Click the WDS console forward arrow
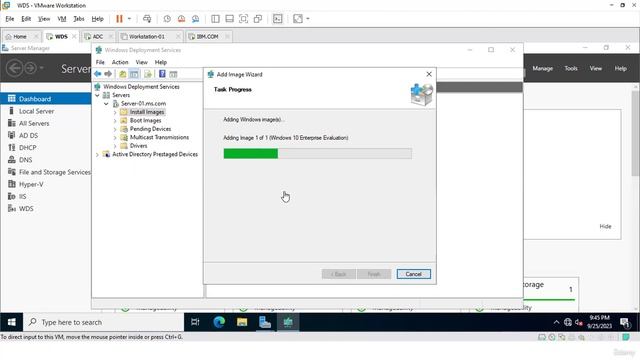This screenshot has height=360, width=640. [108, 74]
